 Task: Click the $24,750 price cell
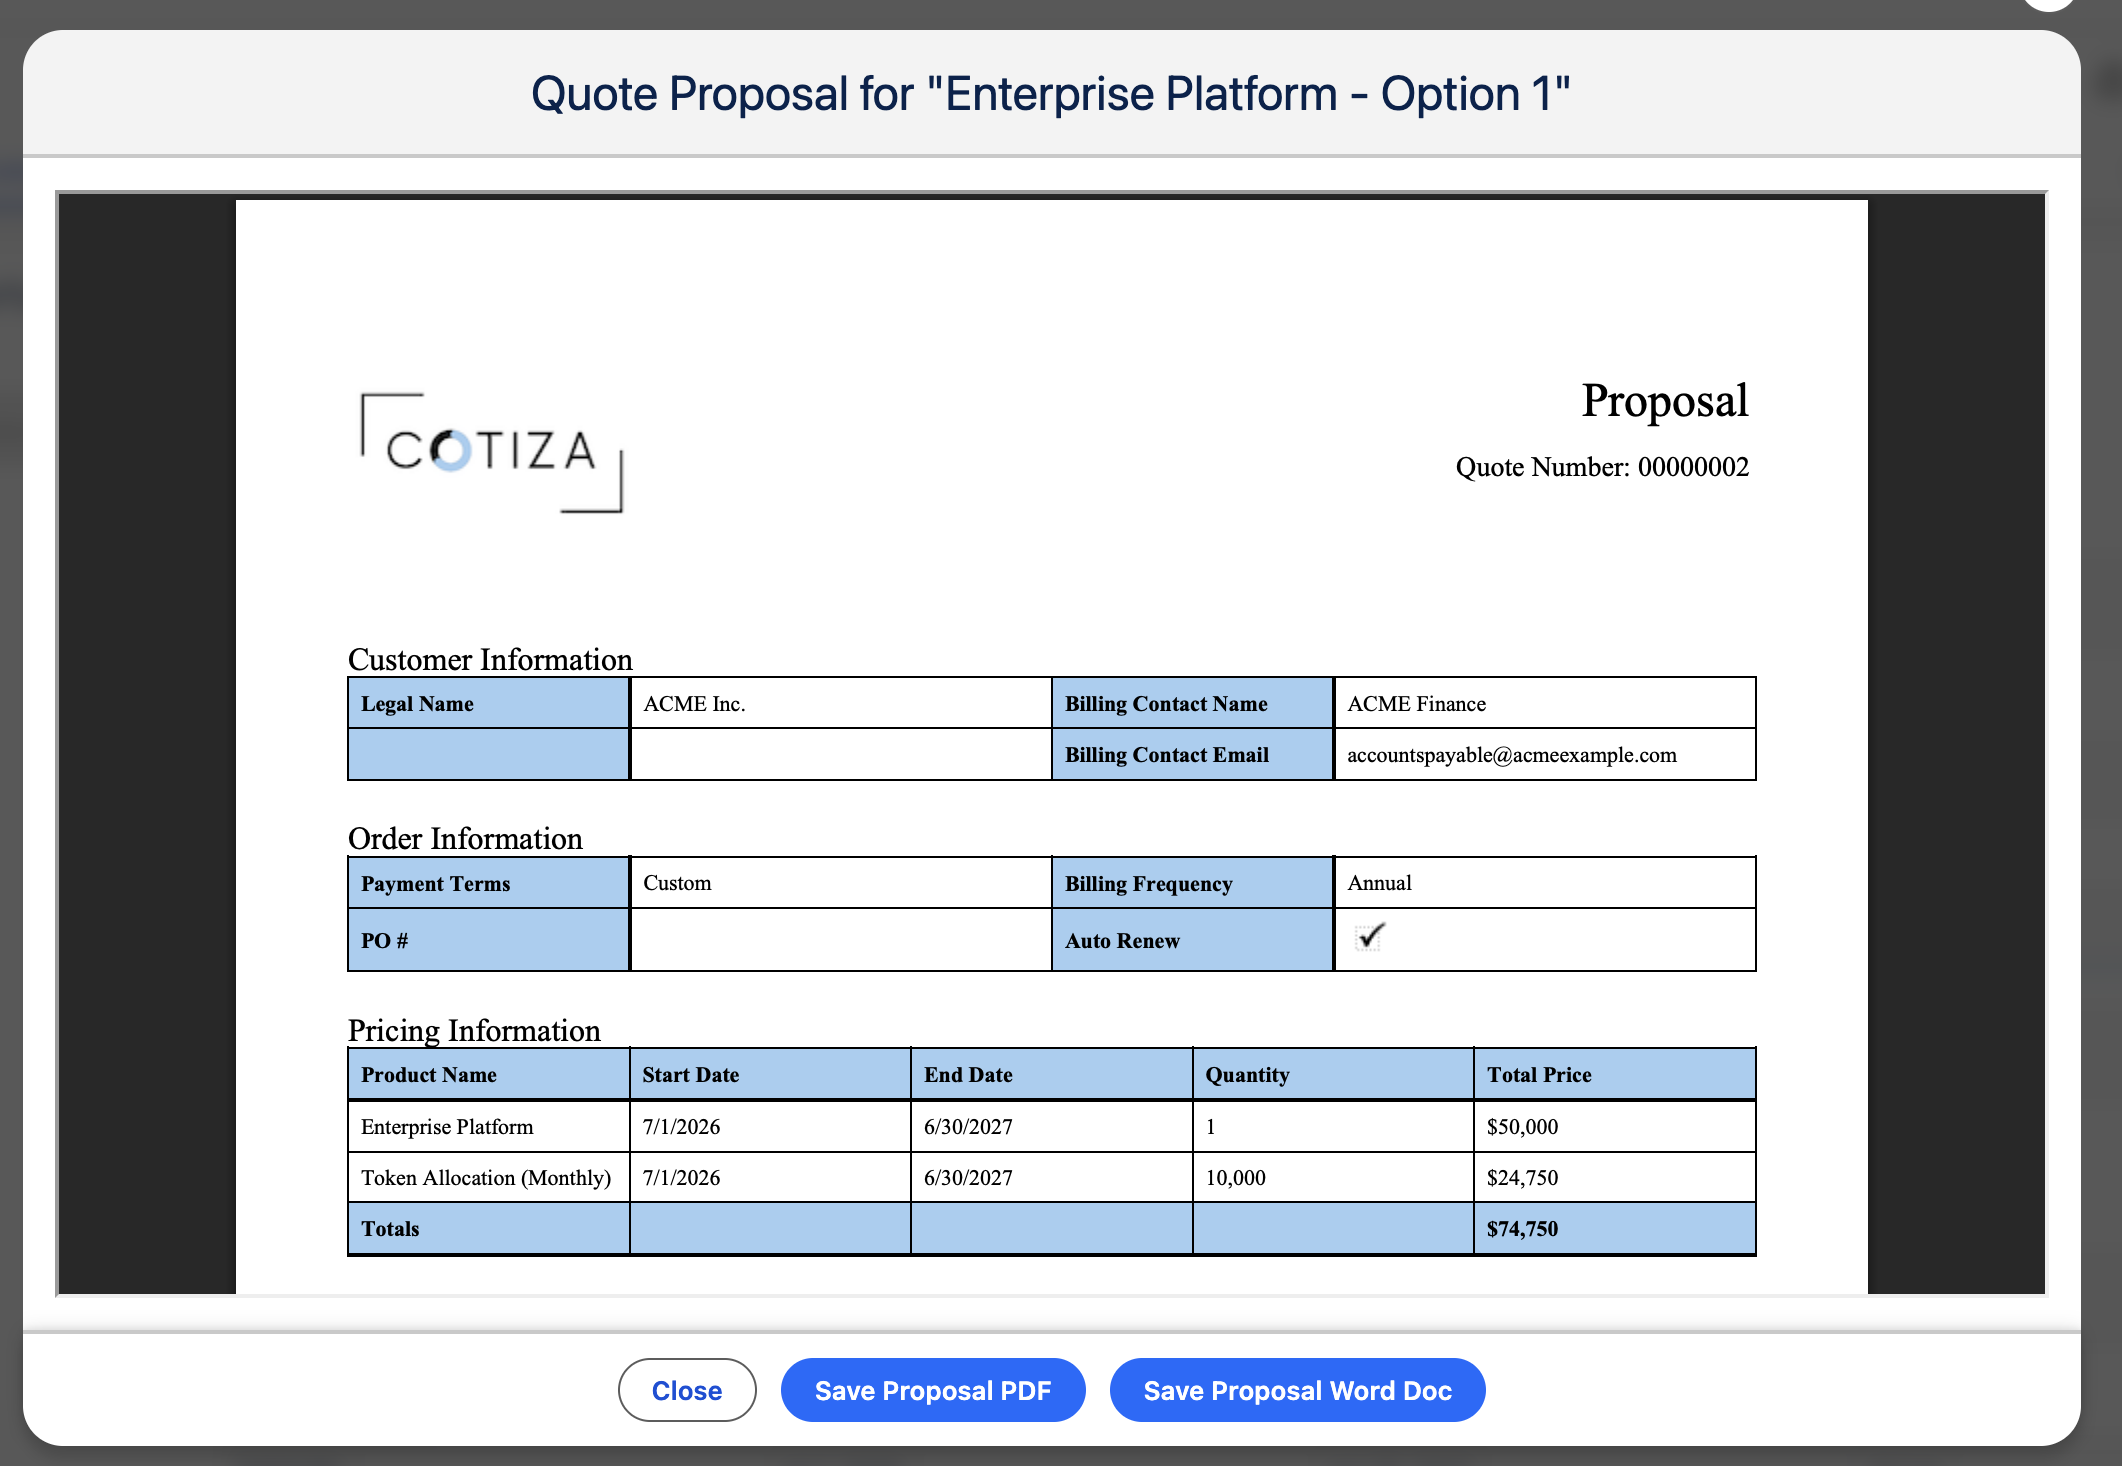point(1615,1178)
